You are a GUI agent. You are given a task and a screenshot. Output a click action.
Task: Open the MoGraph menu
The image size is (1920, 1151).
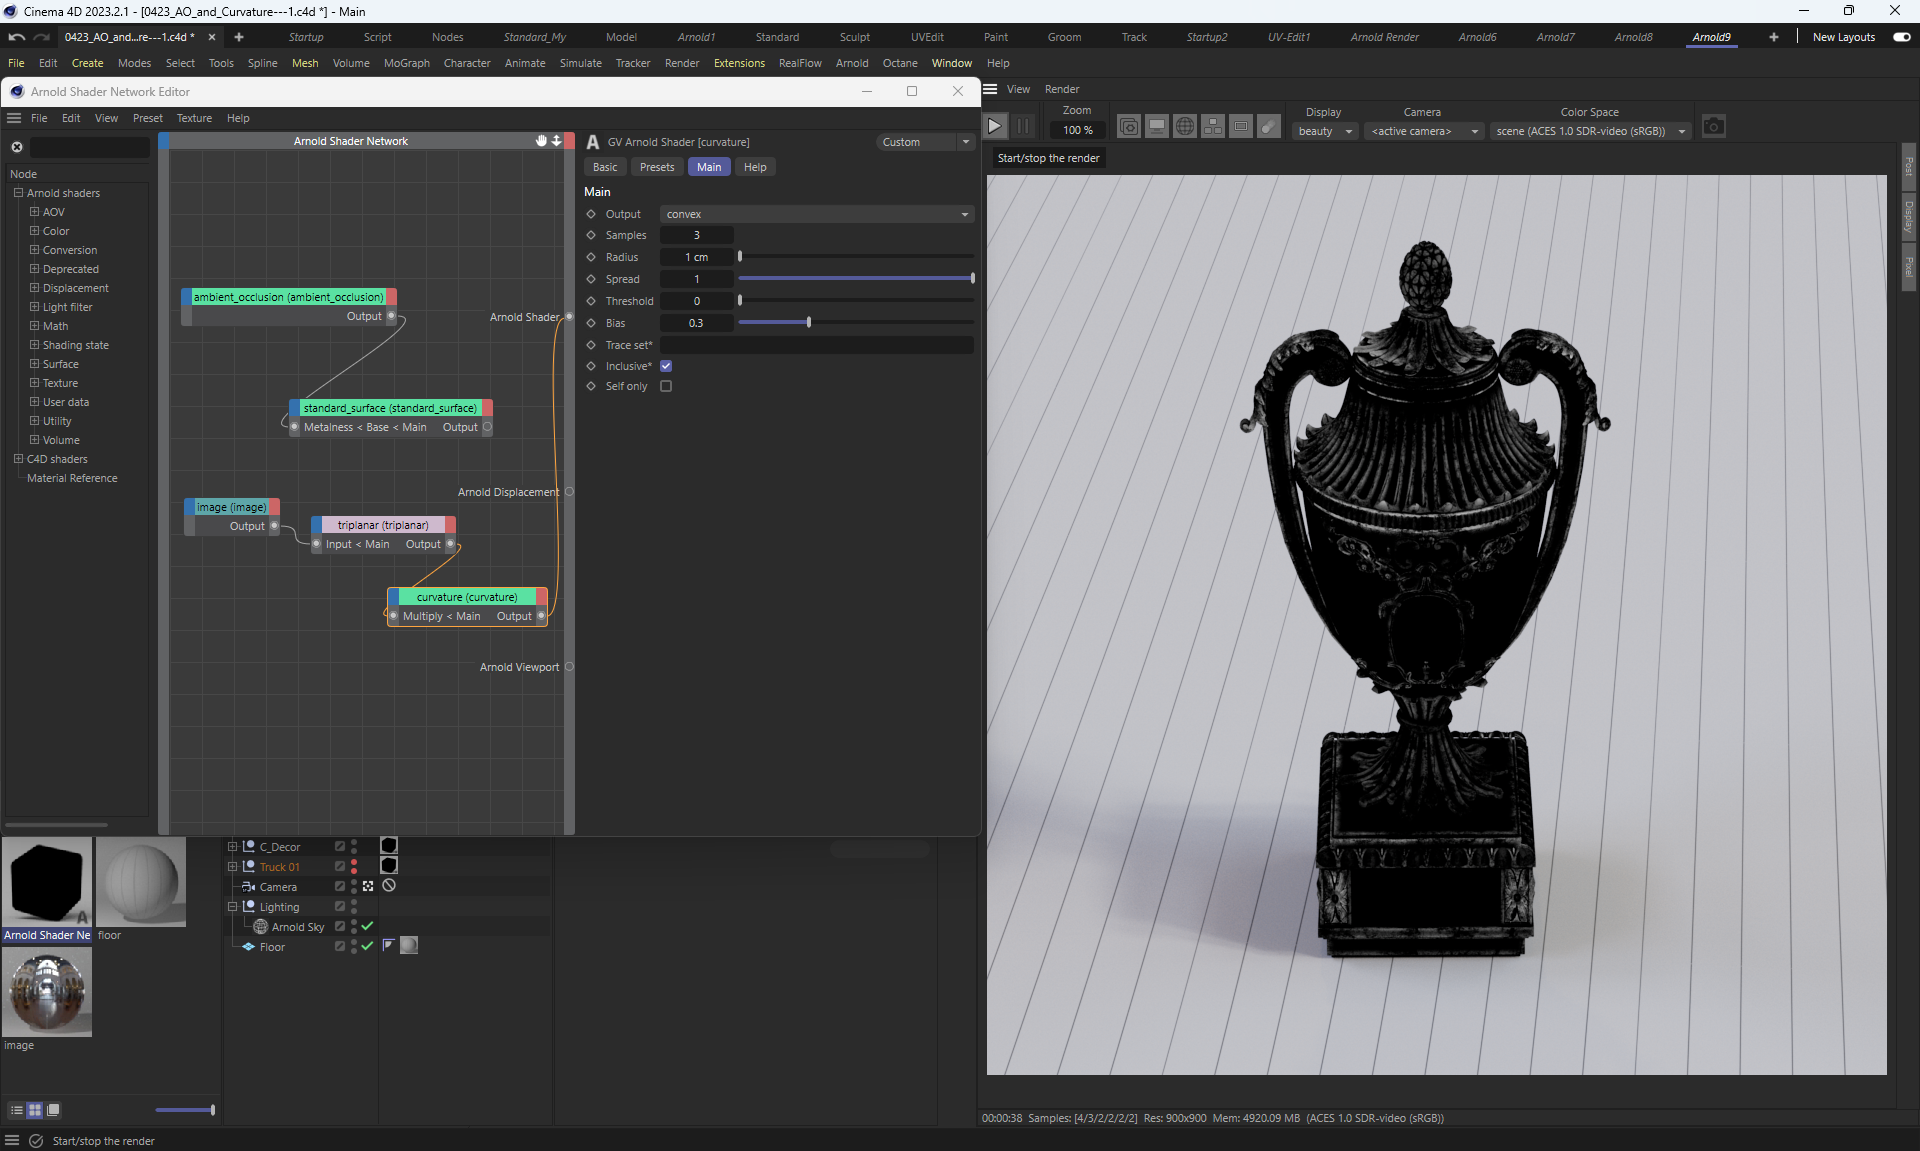point(406,63)
